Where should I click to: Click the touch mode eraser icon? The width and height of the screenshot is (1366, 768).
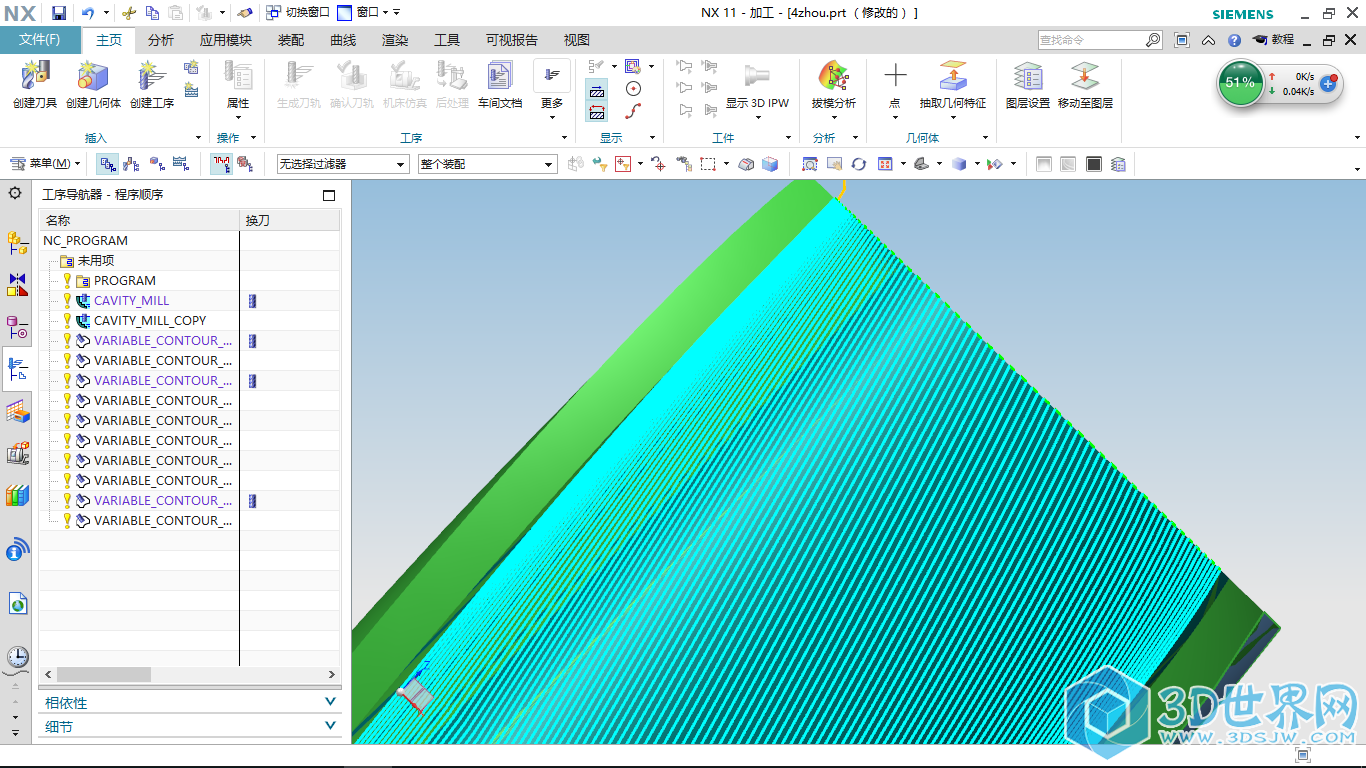[x=245, y=13]
